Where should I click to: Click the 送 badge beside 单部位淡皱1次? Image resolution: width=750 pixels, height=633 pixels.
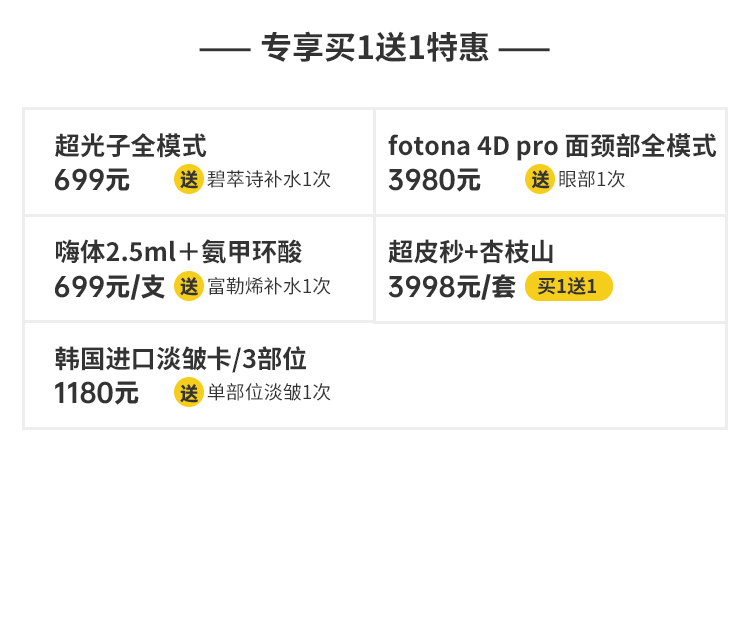(189, 393)
